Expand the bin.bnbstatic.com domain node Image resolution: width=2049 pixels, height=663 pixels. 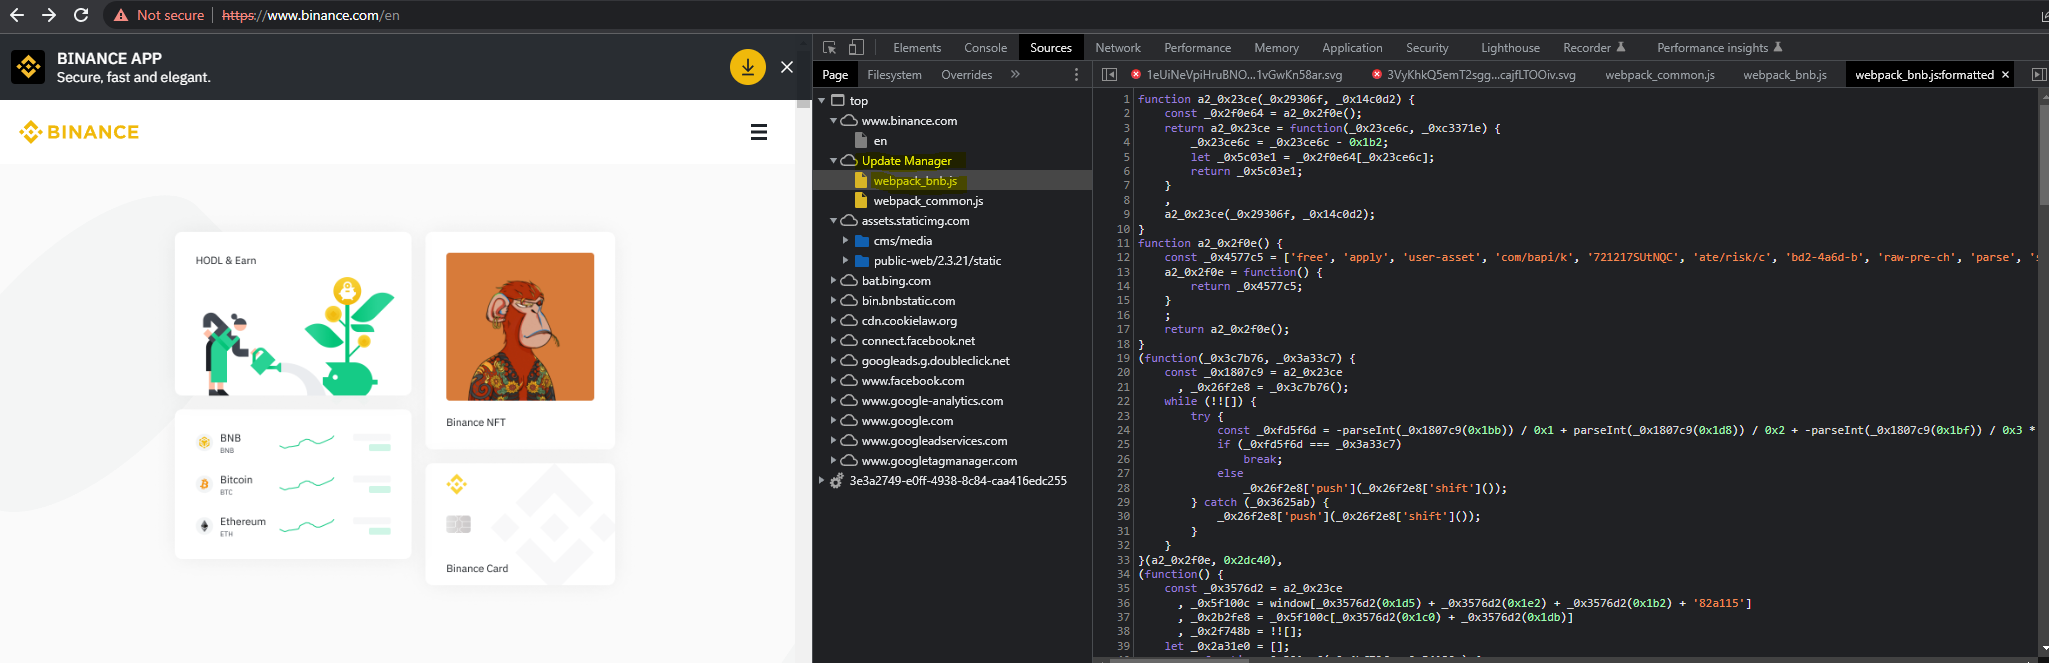tap(833, 300)
